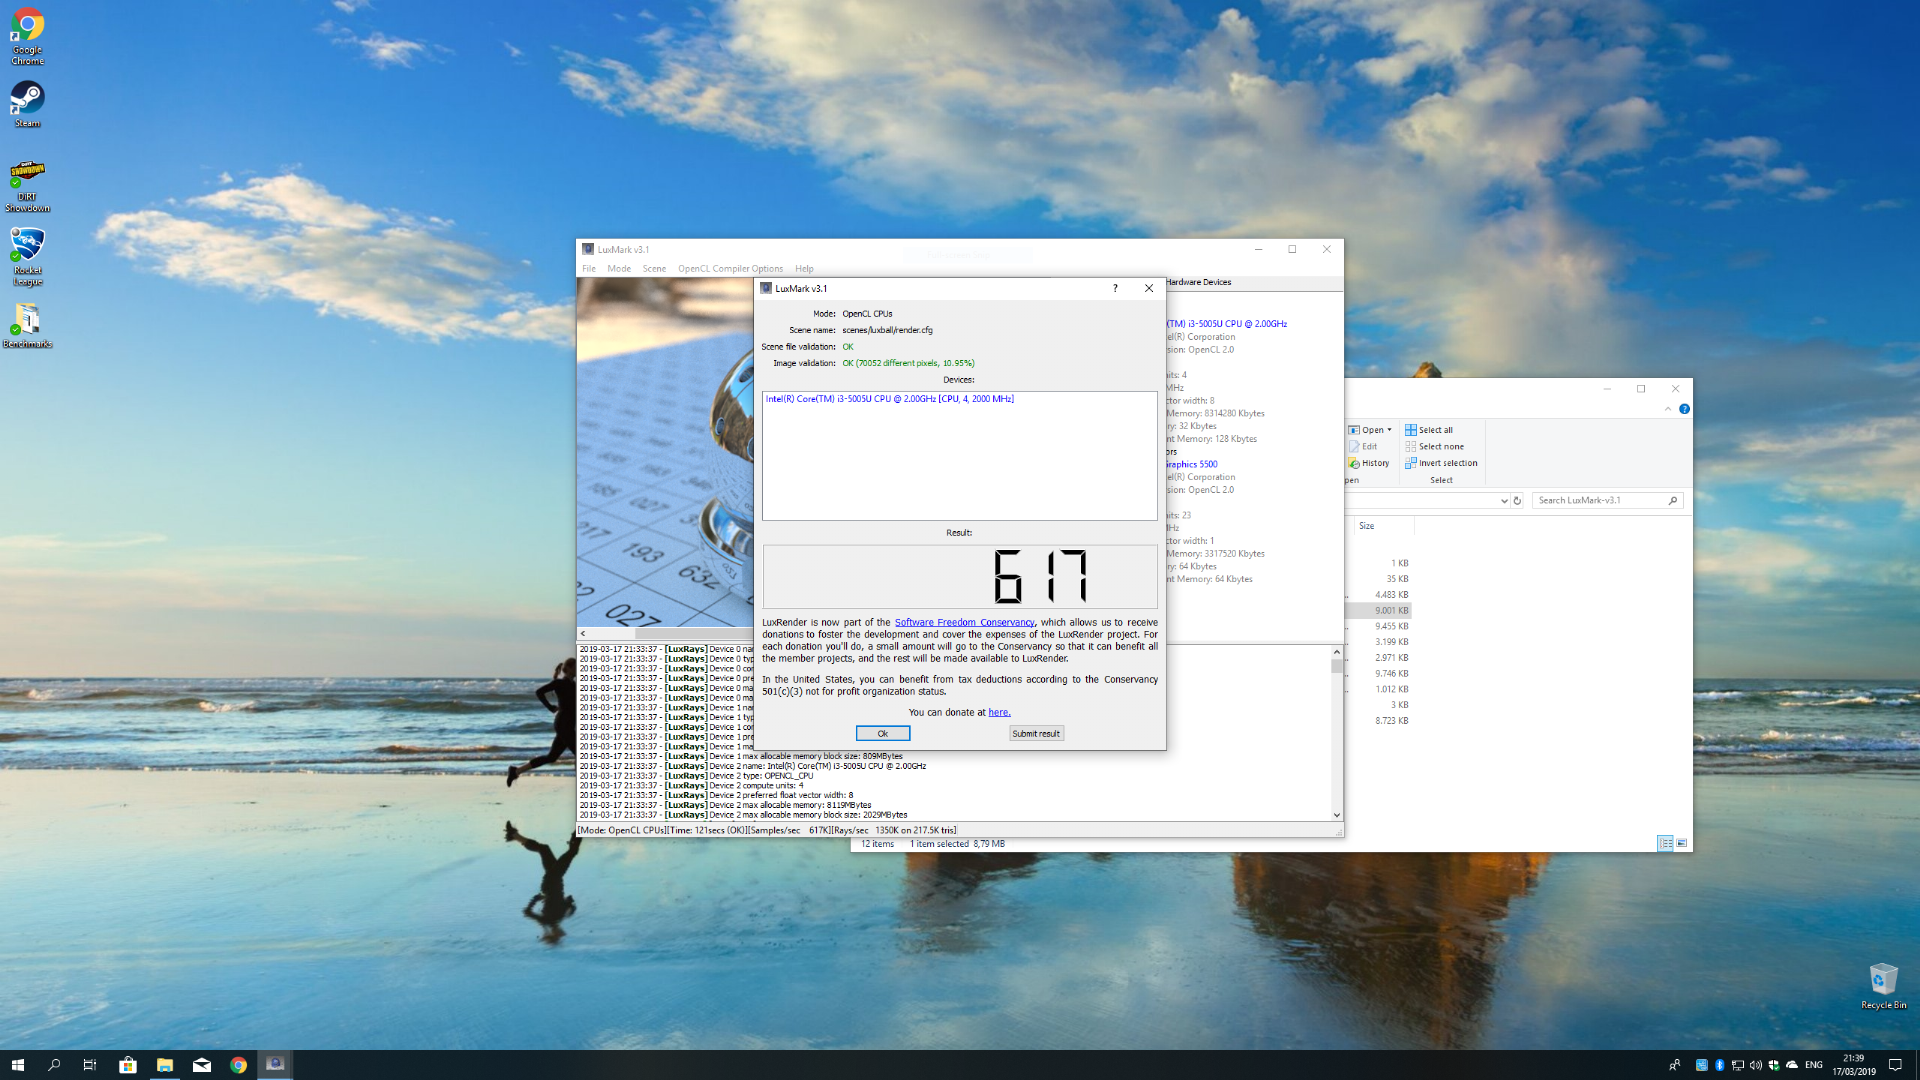Screen dimensions: 1920x1080
Task: Select the file row sized 4.483 KB
Action: point(1380,595)
